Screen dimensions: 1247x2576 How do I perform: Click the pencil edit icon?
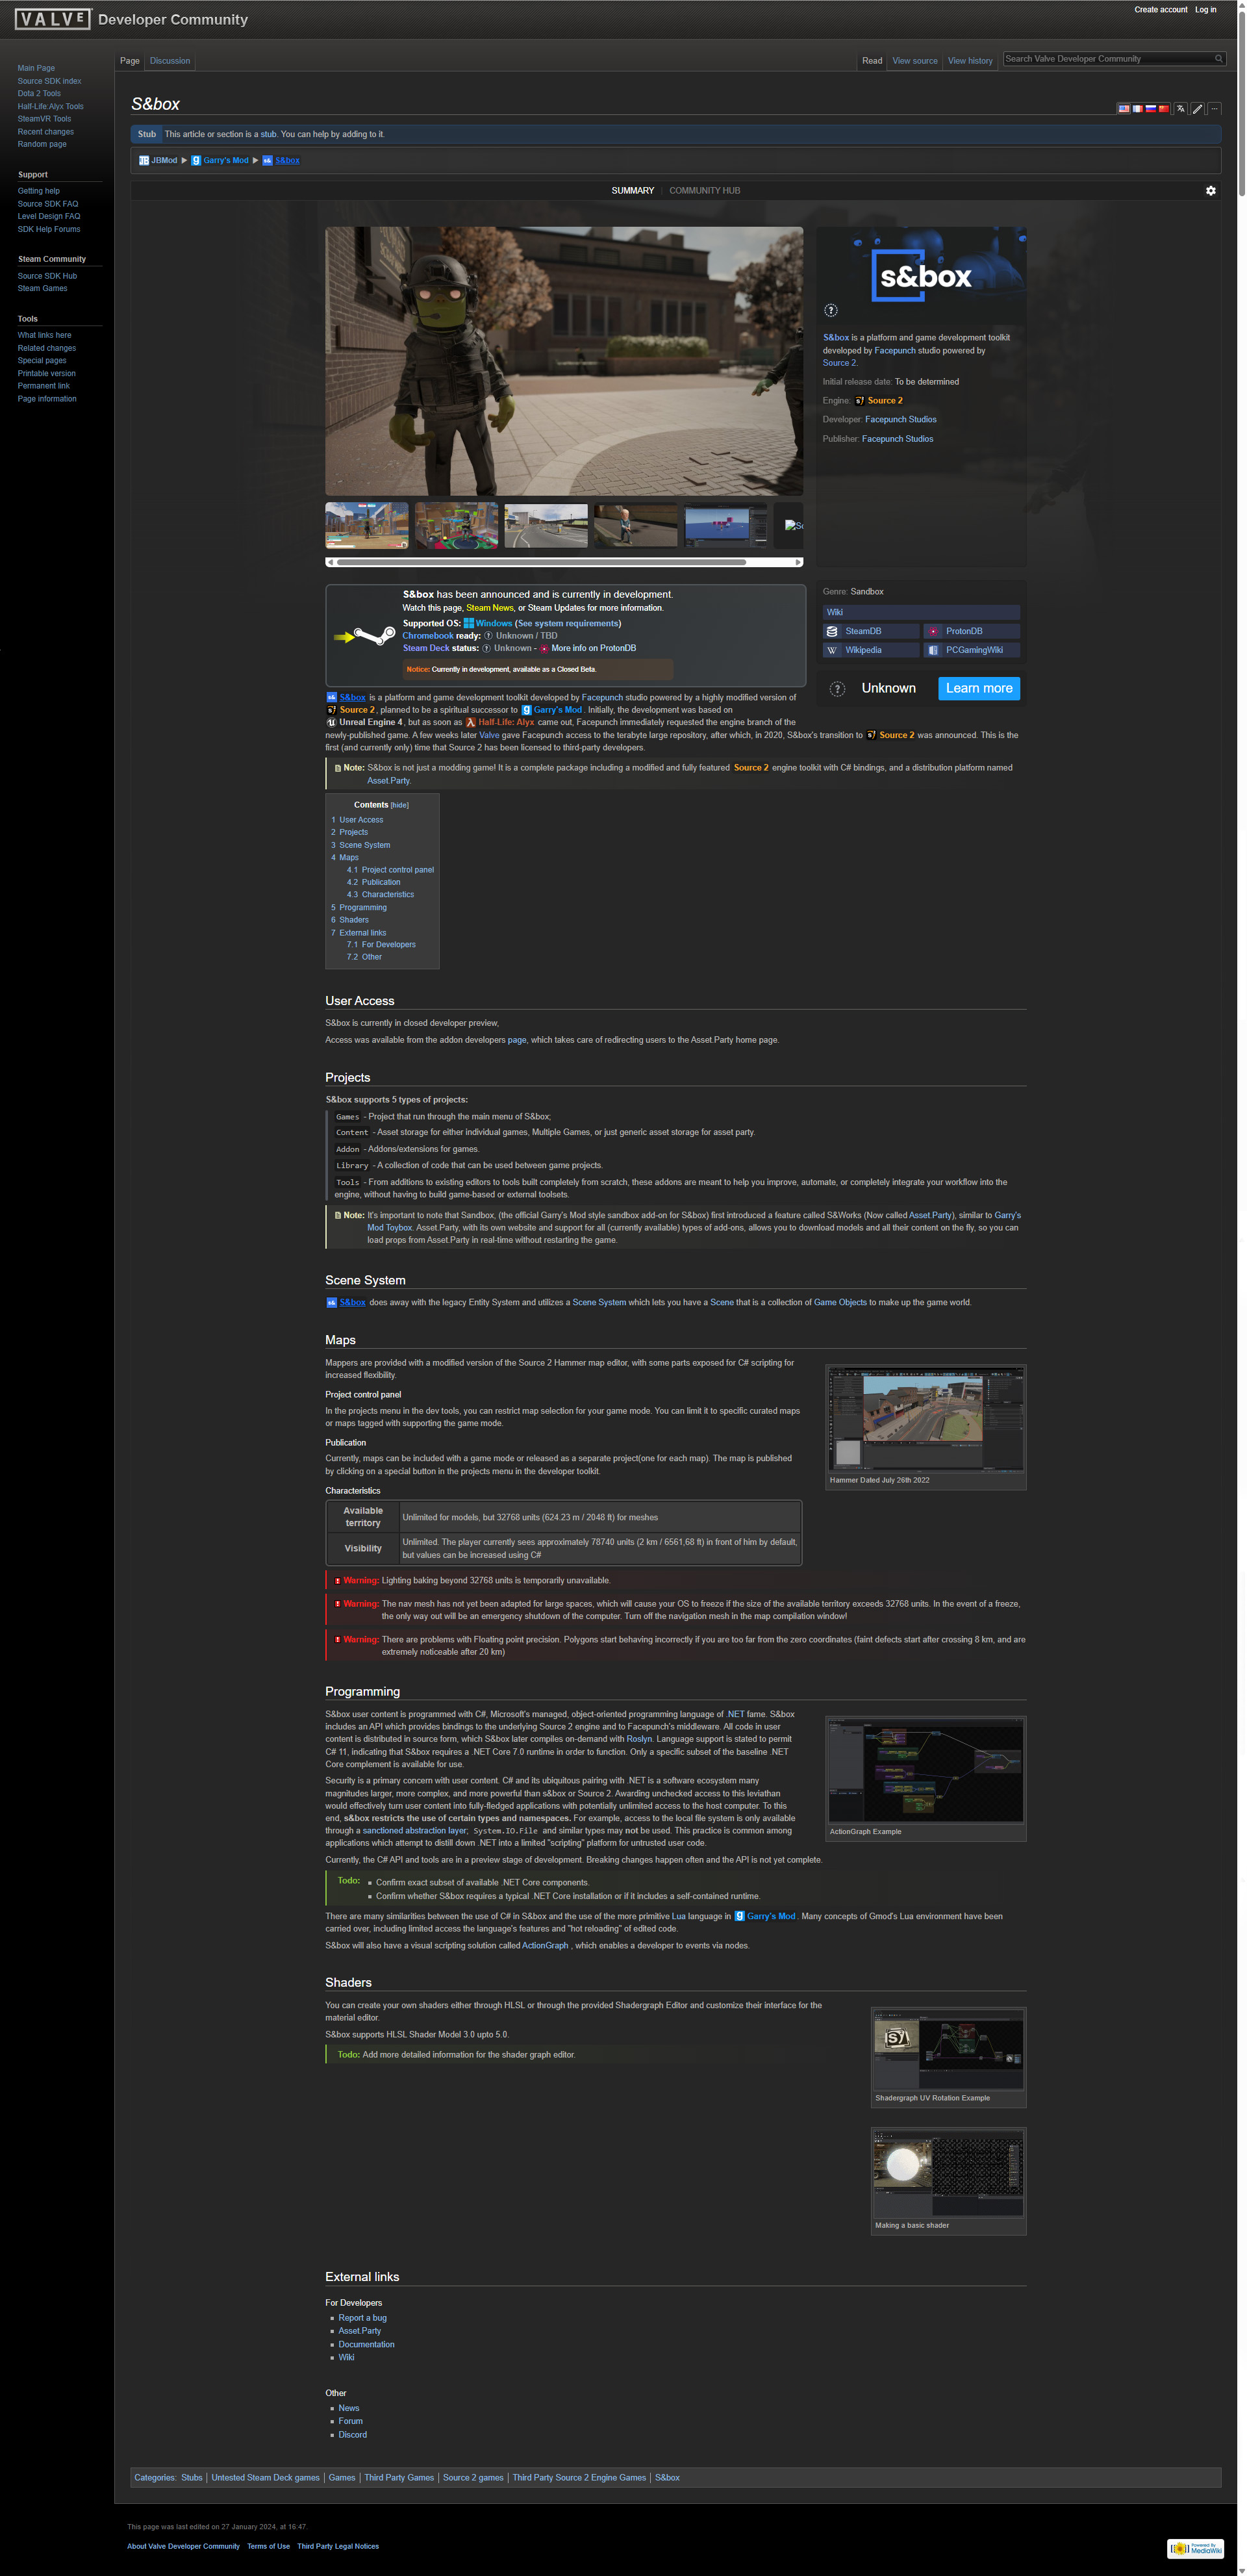pyautogui.click(x=1197, y=109)
